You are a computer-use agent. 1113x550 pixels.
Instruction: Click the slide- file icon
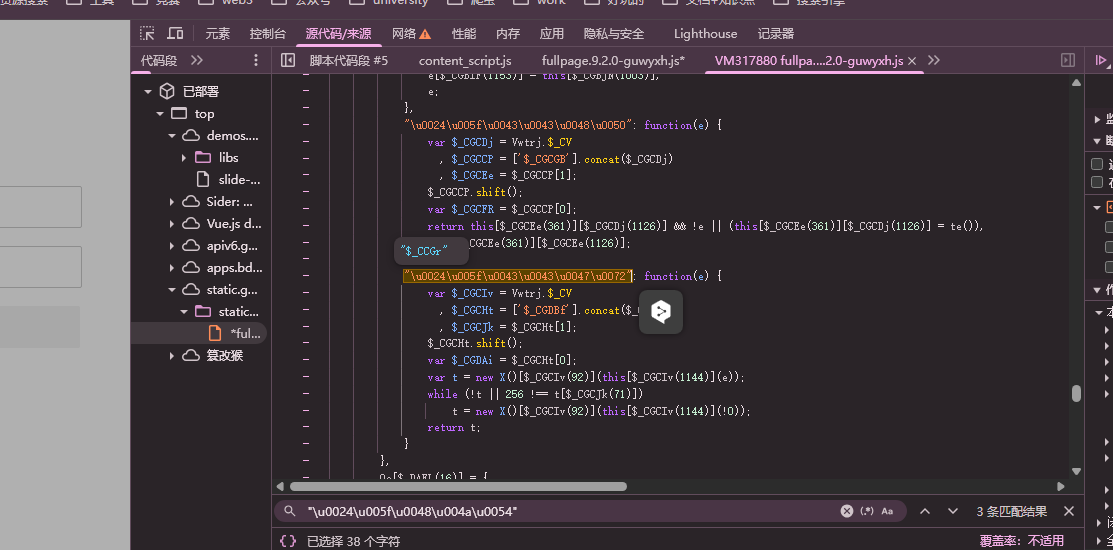coord(203,180)
